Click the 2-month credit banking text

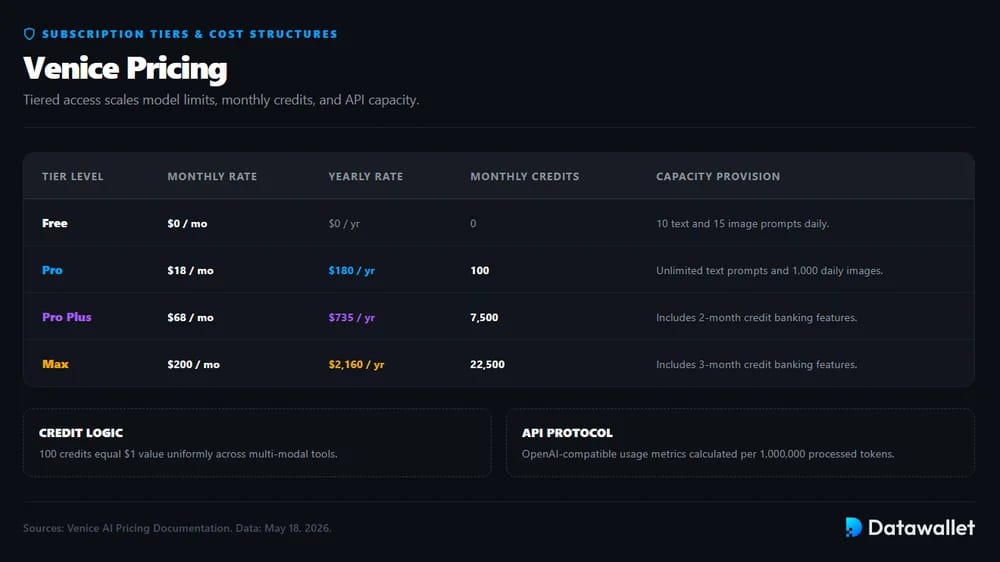[756, 318]
